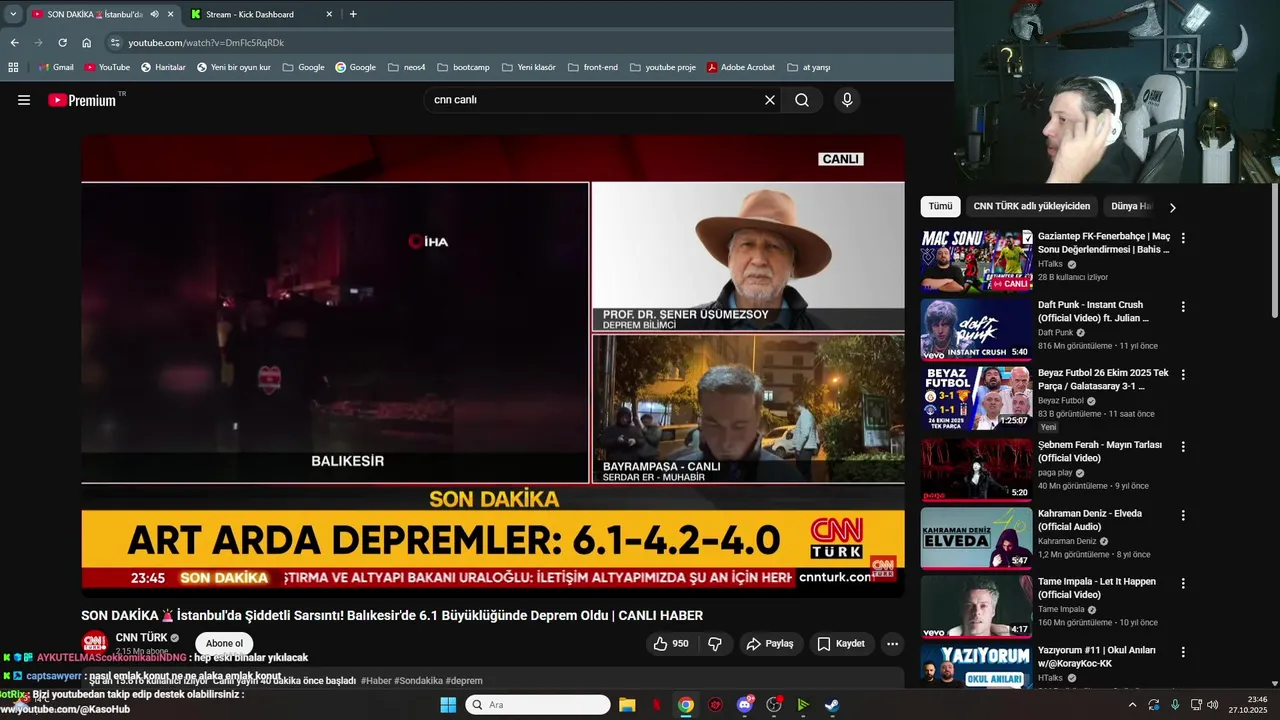The image size is (1280, 720).
Task: Open the Yeni bir oyun kur bookmark
Action: 233,67
